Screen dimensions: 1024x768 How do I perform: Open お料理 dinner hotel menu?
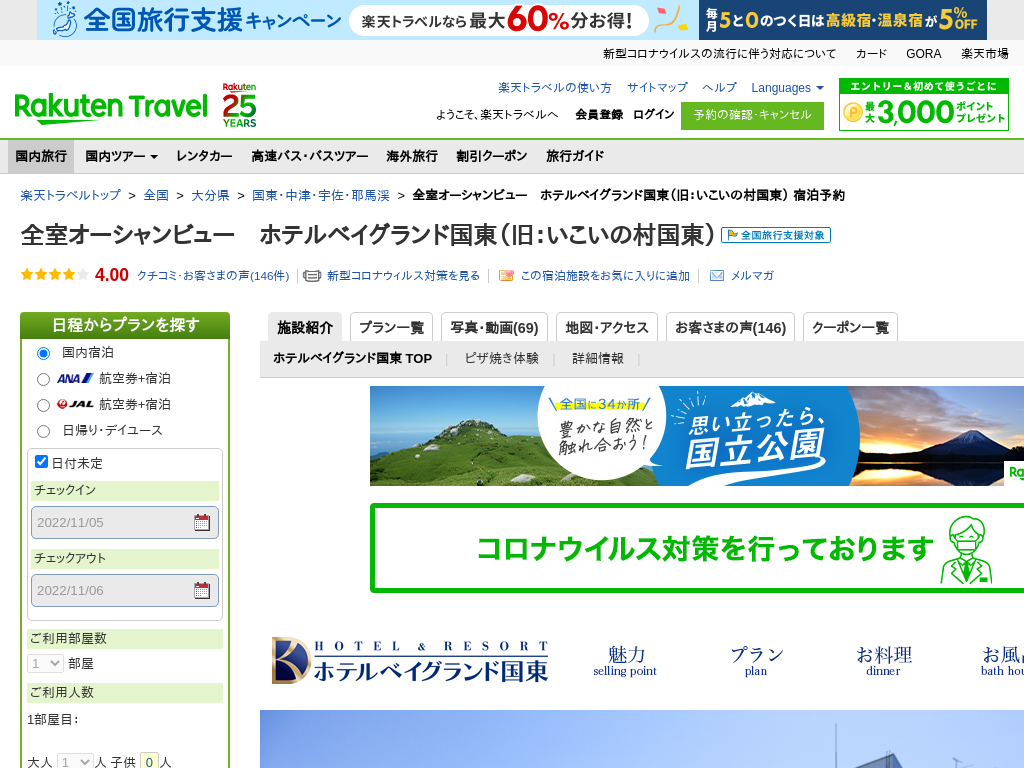pyautogui.click(x=884, y=661)
